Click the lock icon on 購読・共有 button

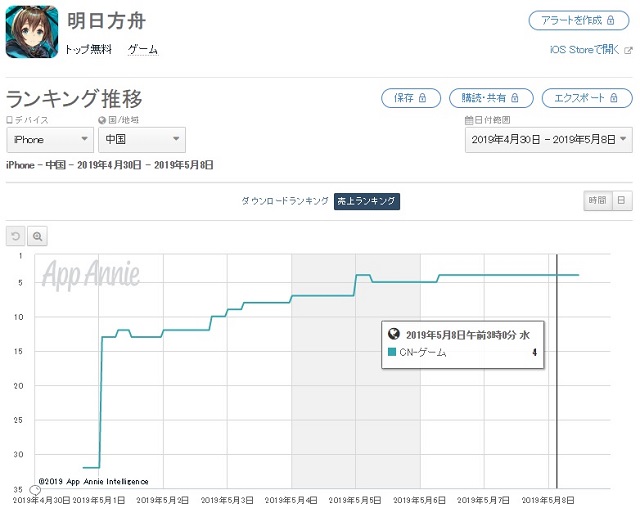coord(515,98)
